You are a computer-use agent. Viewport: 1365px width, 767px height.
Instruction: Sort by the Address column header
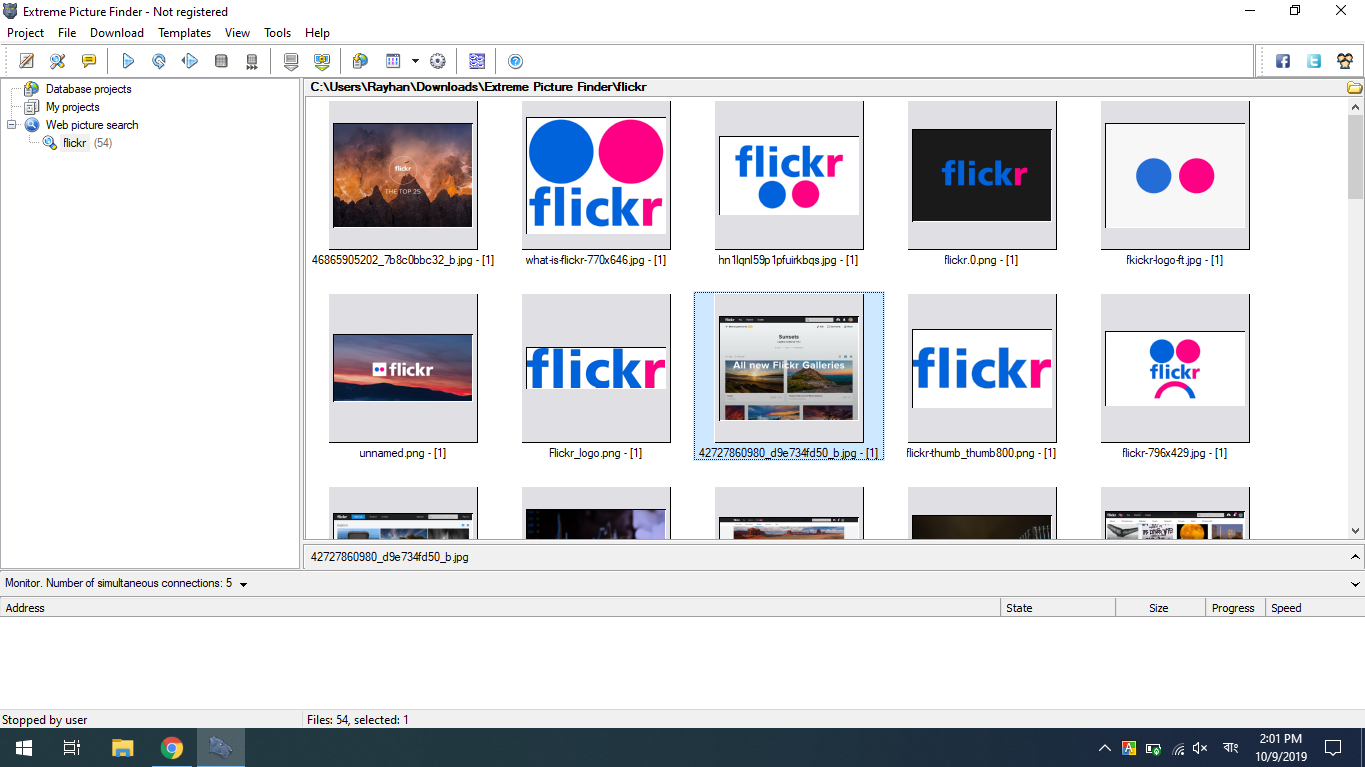[x=500, y=608]
